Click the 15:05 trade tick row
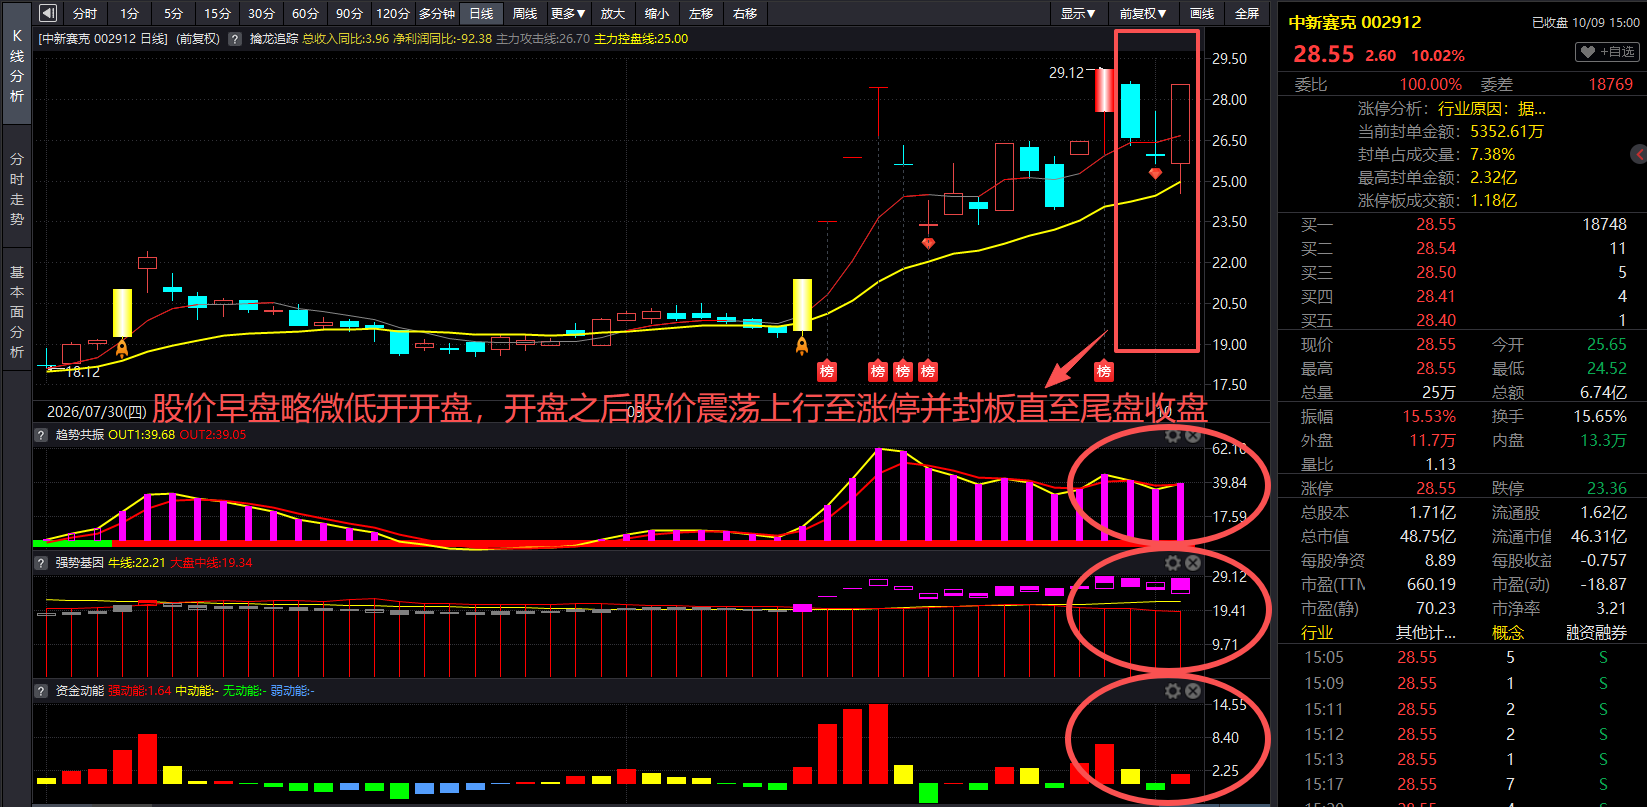 tap(1463, 658)
